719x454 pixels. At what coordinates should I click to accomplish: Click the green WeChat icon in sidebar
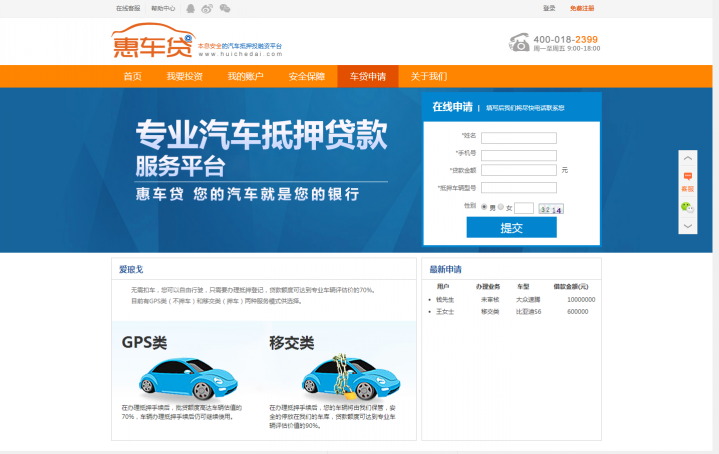[x=687, y=207]
